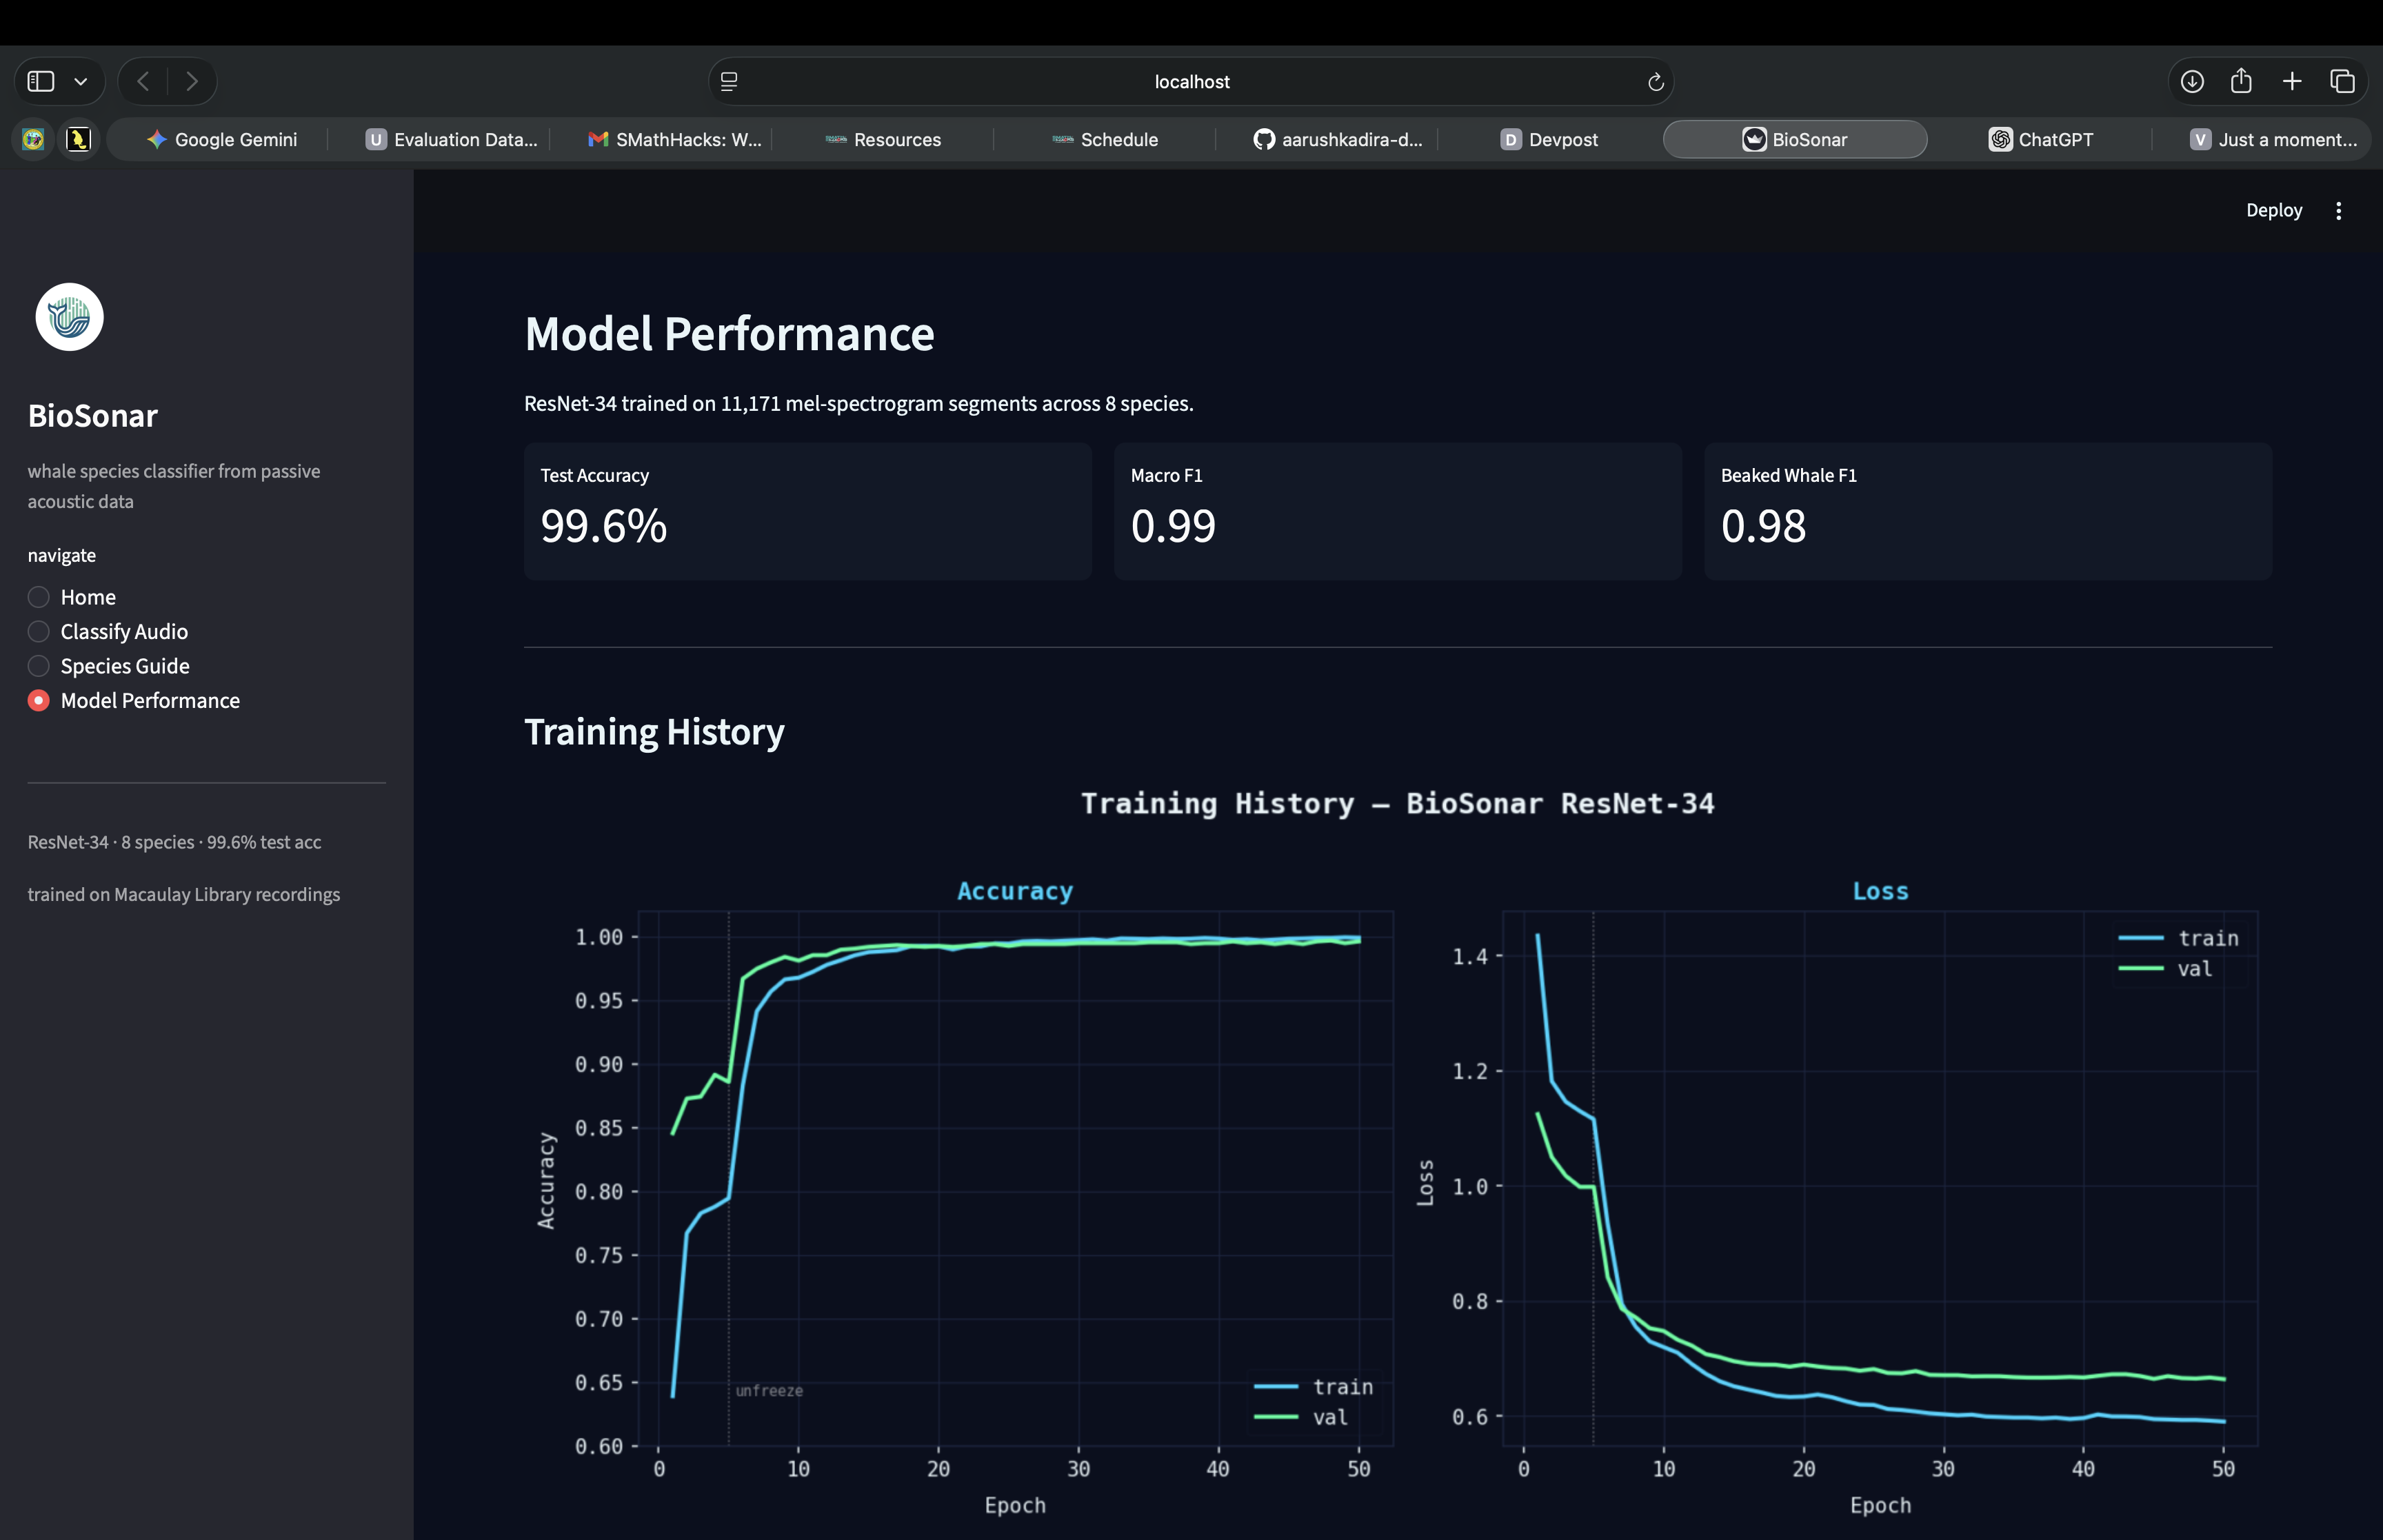Screen dimensions: 2383x1540
Task: Click the BioSonar whale logo
Action: tap(69, 317)
